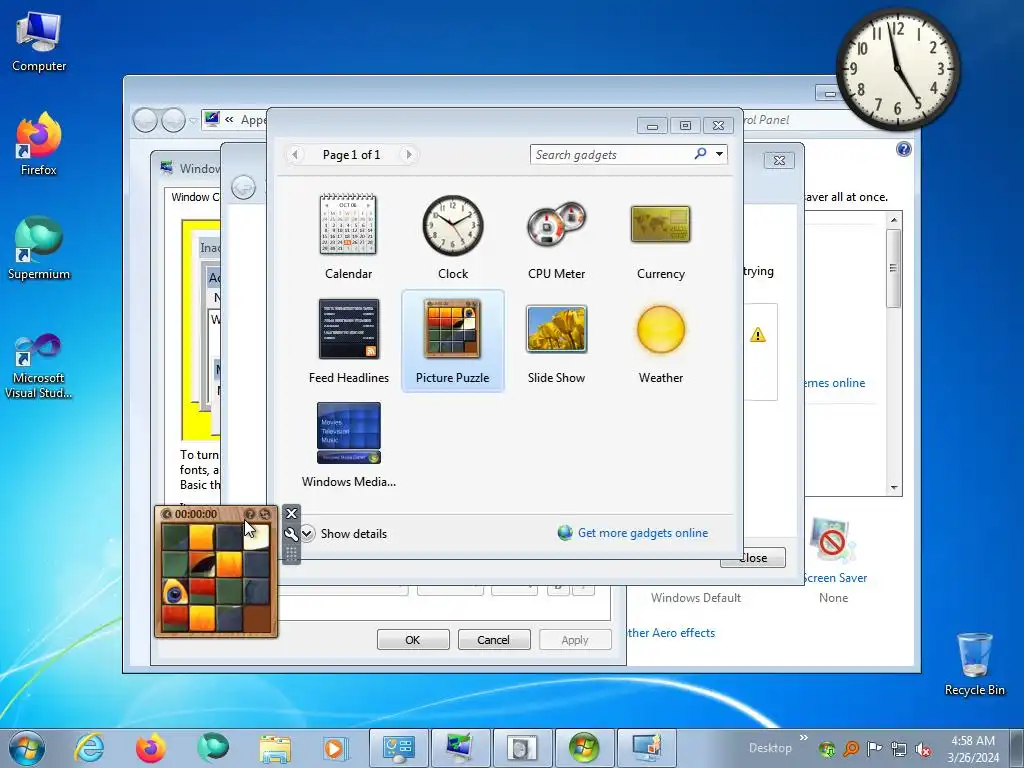Screen dimensions: 1024x768
Task: Expand Show details in gadget gallery
Action: click(x=307, y=534)
